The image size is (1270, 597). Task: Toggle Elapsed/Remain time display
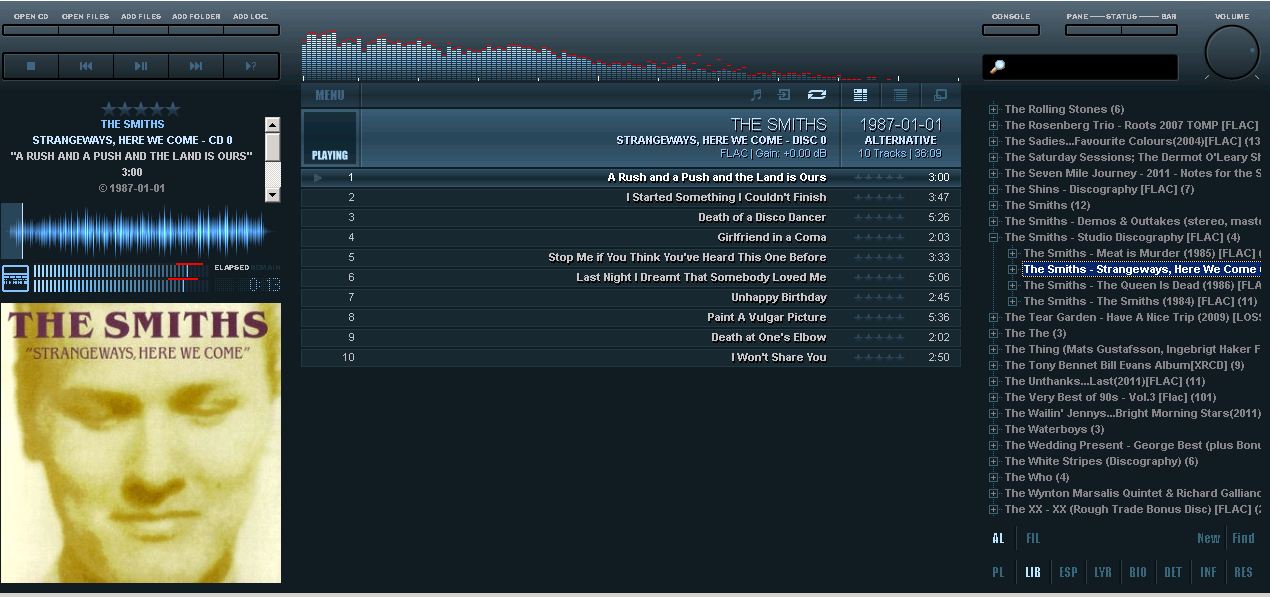[x=247, y=268]
